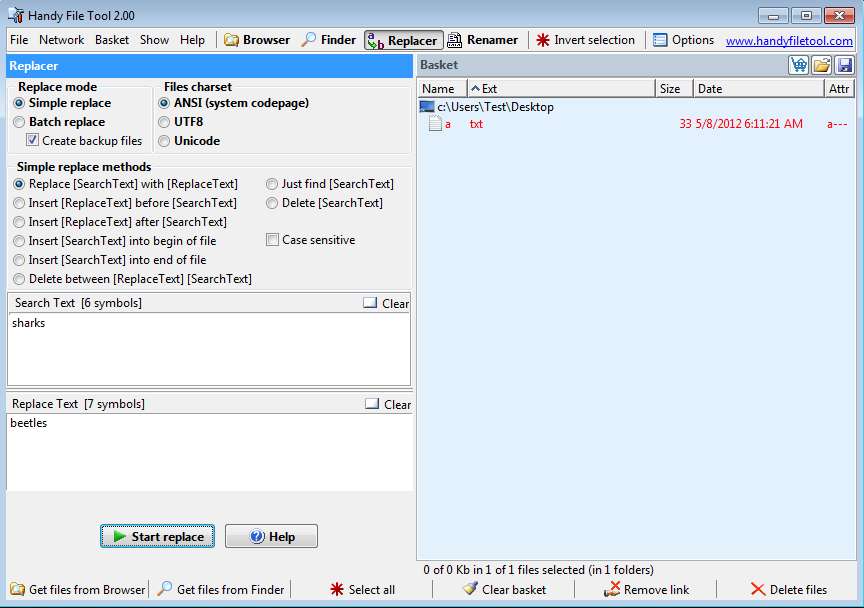The image size is (864, 608).
Task: Click Get files from Browser
Action: 78,589
